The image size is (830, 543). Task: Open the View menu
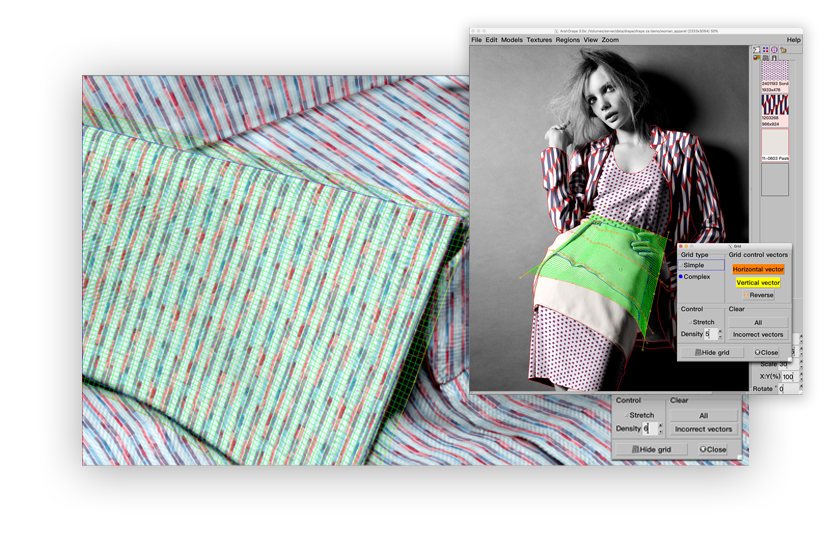click(591, 40)
